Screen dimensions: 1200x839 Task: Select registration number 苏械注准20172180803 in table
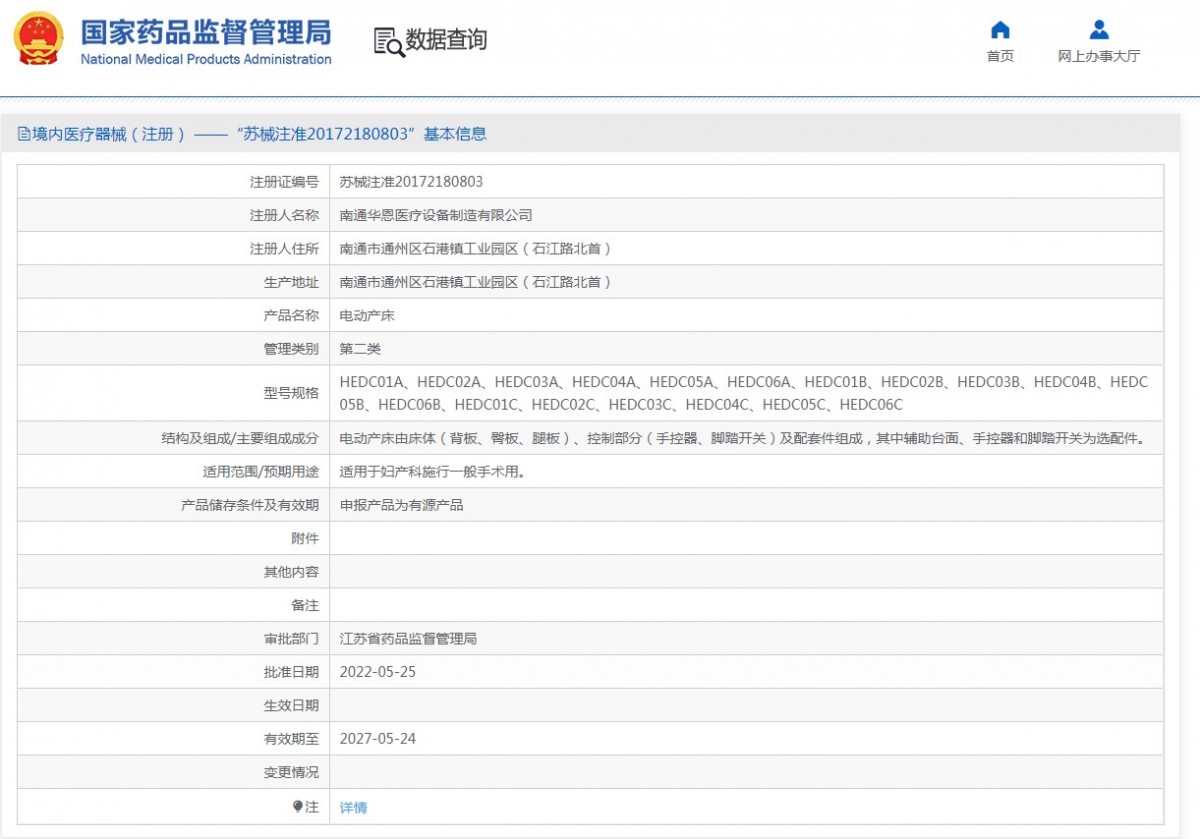tap(411, 182)
